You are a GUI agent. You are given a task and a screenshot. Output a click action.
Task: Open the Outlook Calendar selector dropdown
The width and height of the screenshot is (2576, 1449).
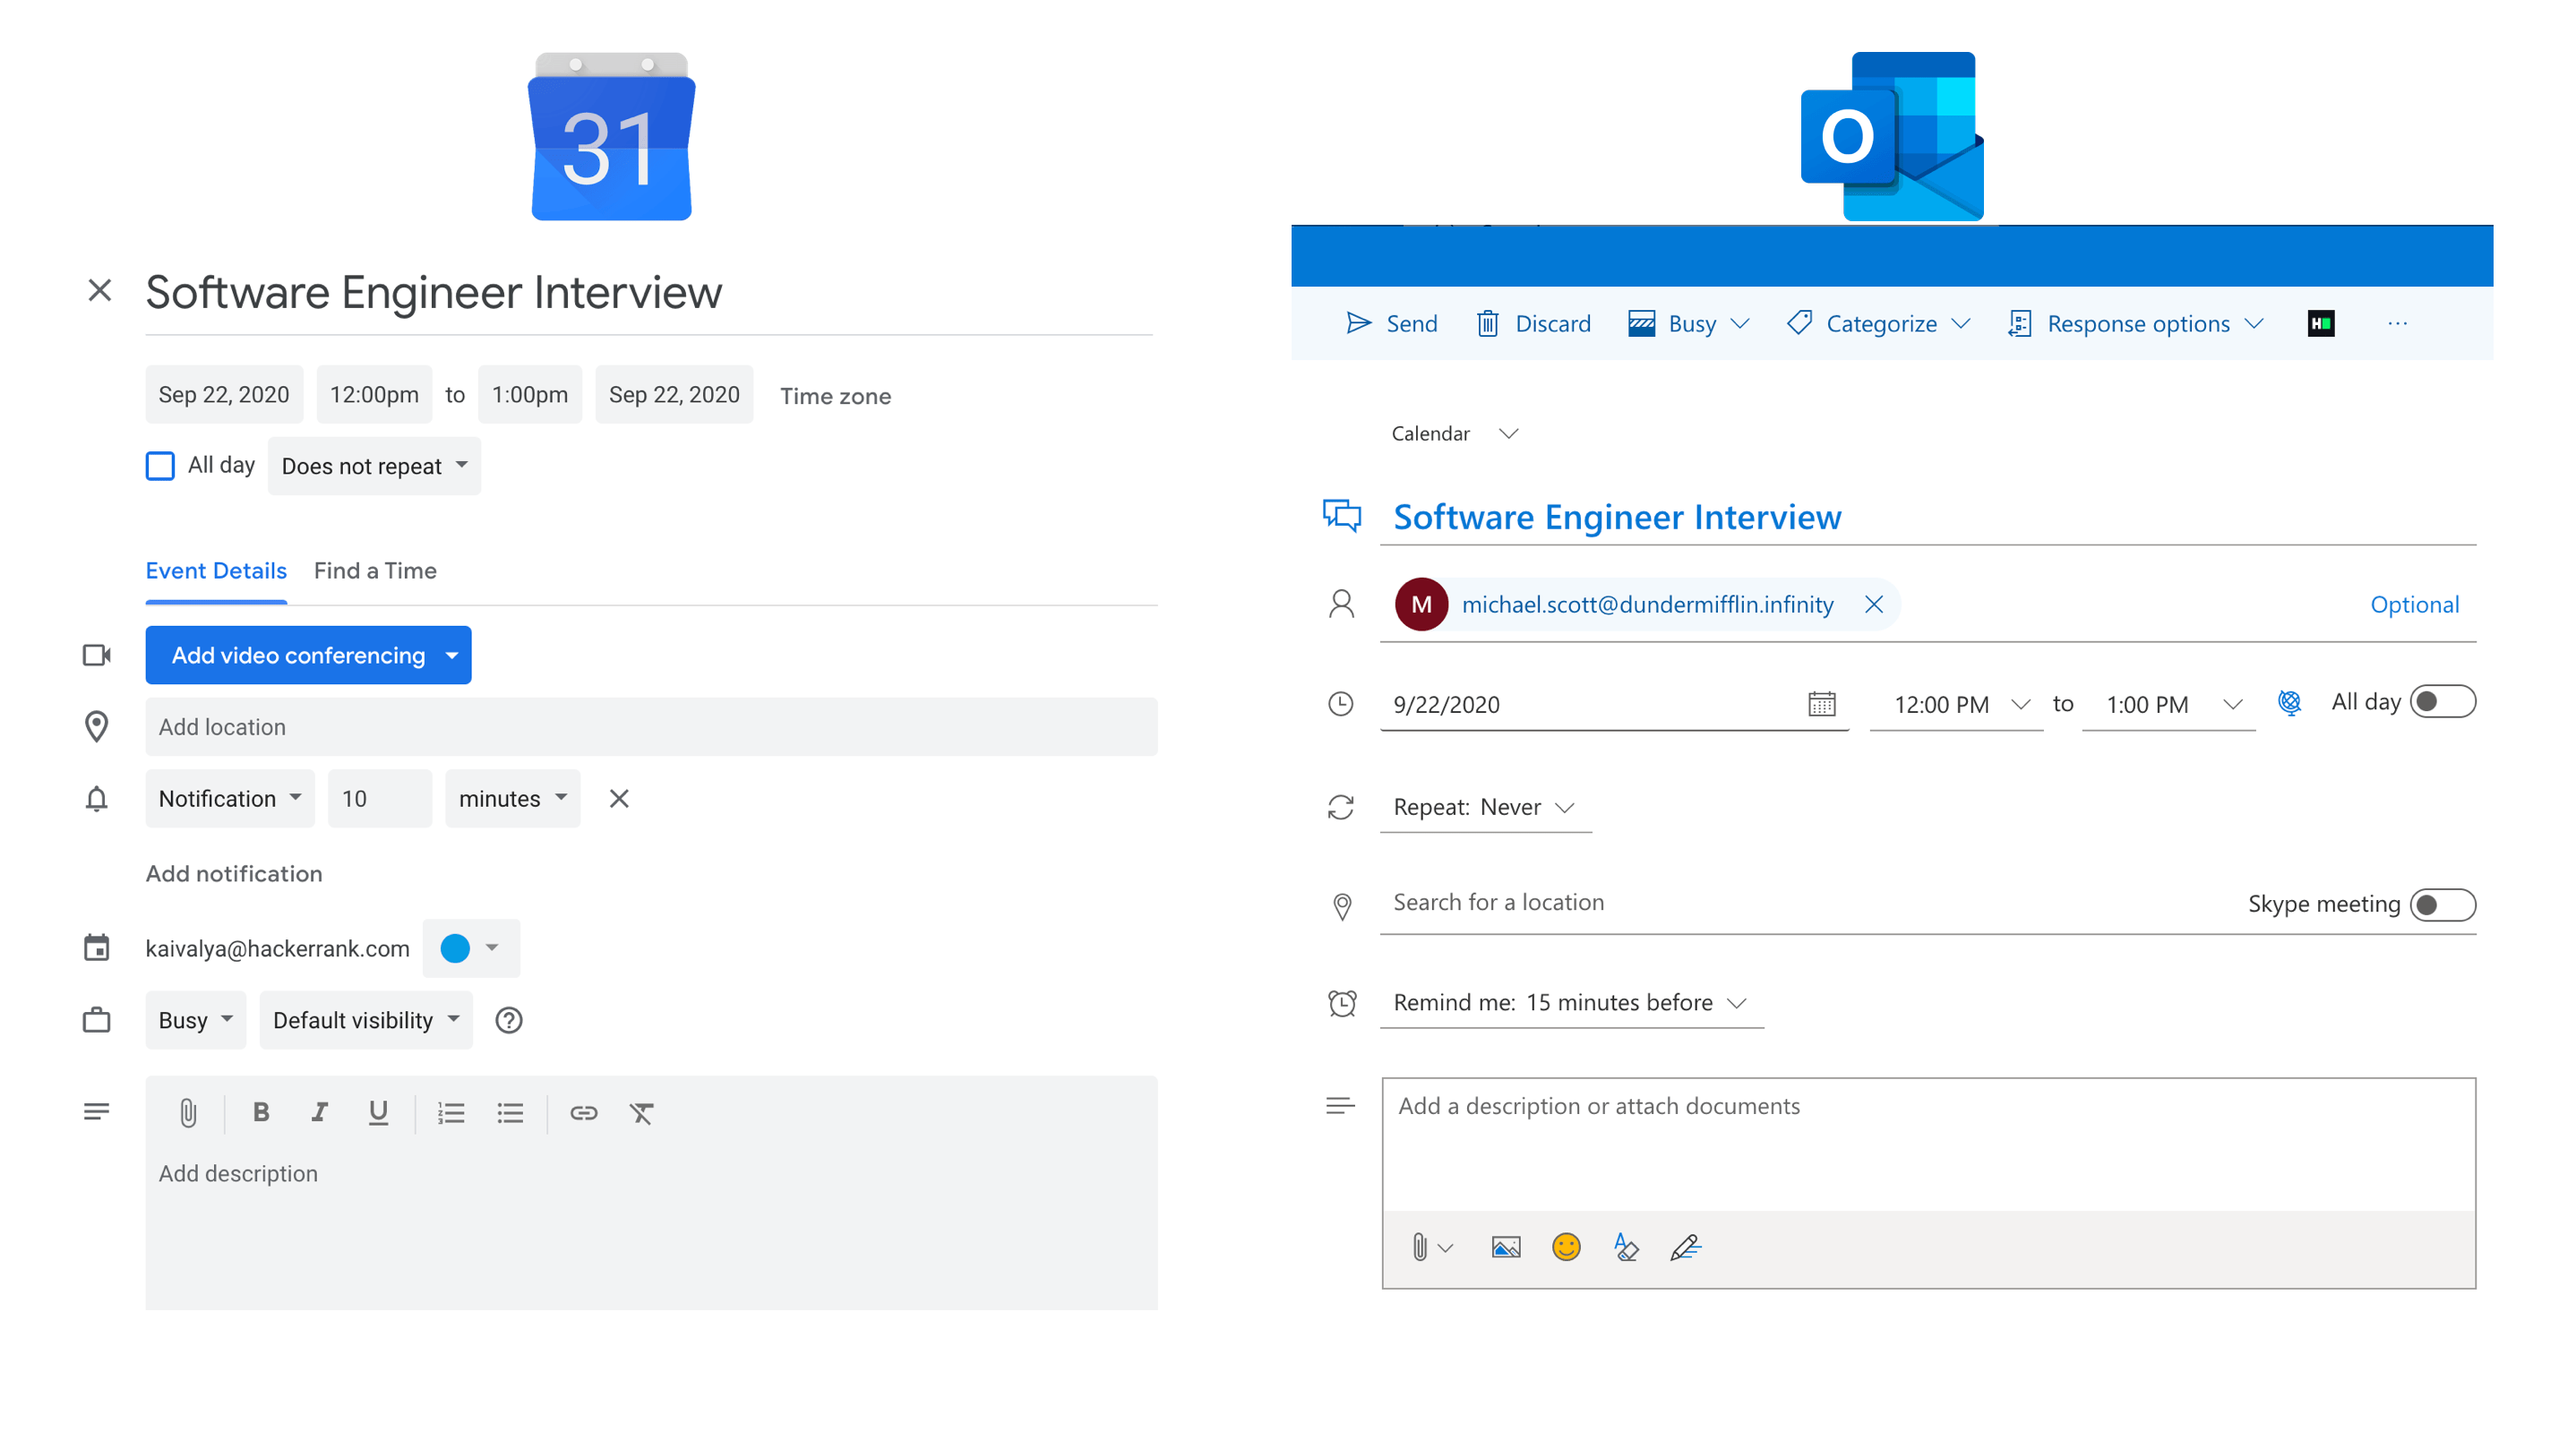tap(1455, 433)
